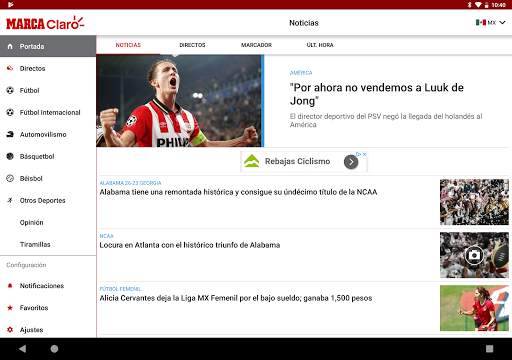Tap the Directos megaphone icon
This screenshot has height=360, width=512.
10,68
